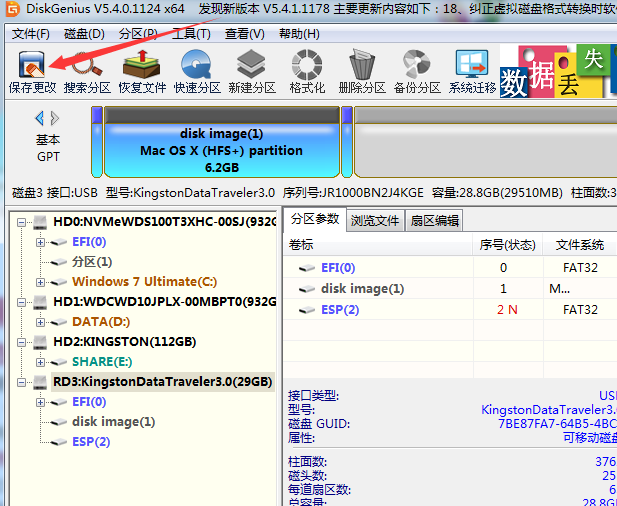This screenshot has height=506, width=617.
Task: Expand EFI(0) under HD0 in tree
Action: 40,242
